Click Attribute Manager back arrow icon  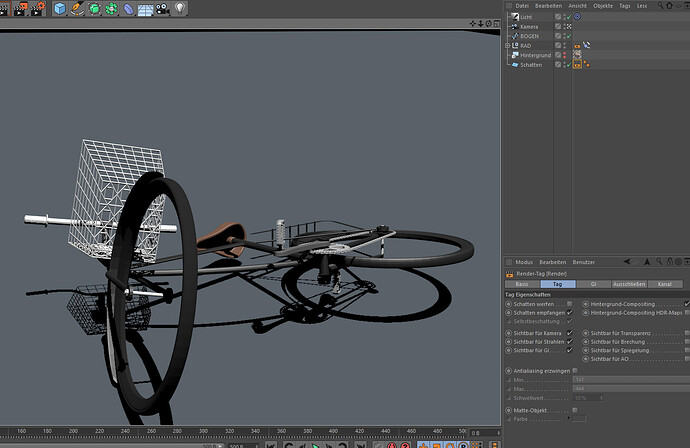627,261
